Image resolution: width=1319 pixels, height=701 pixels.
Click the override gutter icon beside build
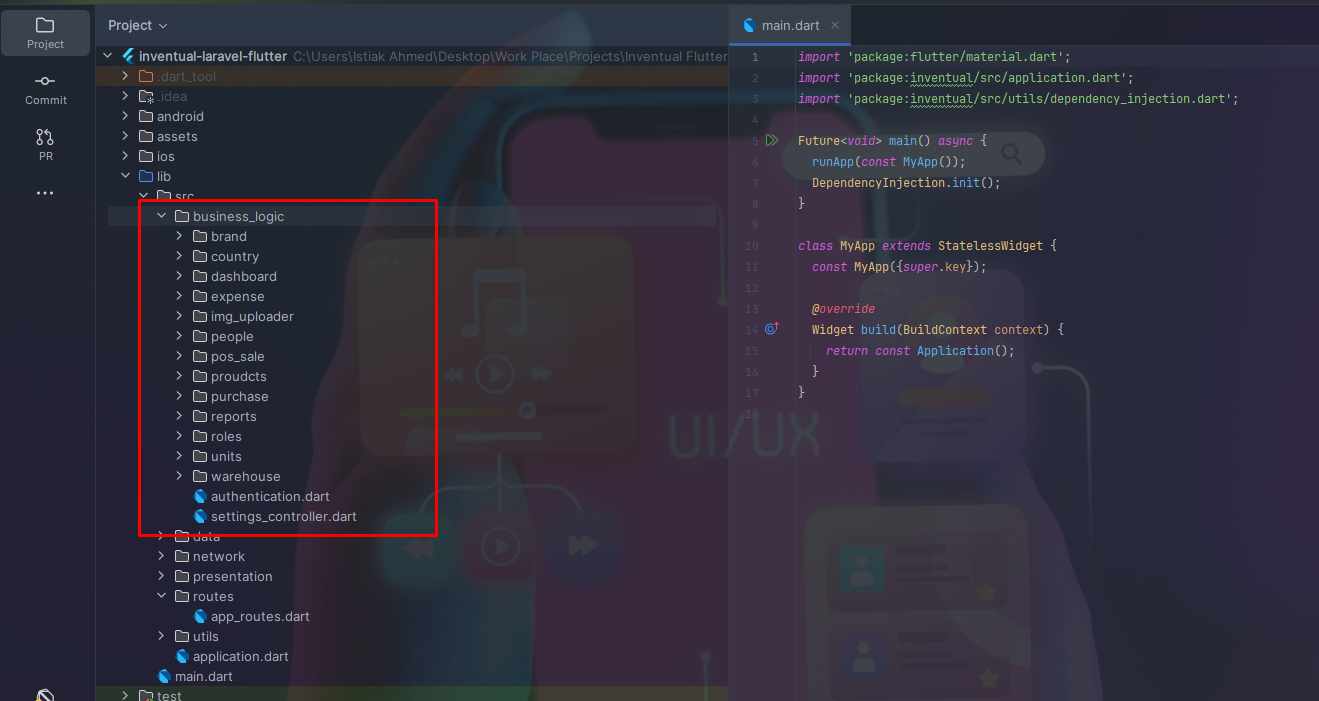(771, 329)
